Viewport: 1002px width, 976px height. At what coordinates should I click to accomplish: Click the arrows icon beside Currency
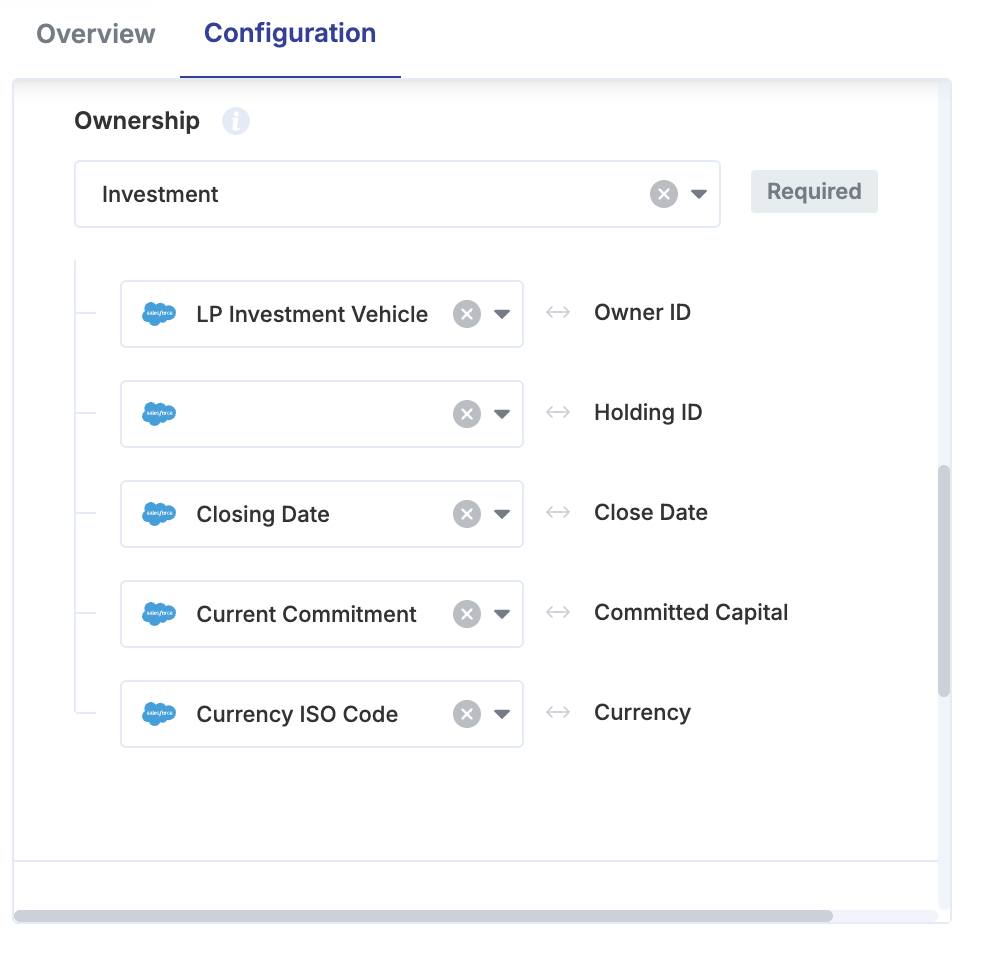558,712
